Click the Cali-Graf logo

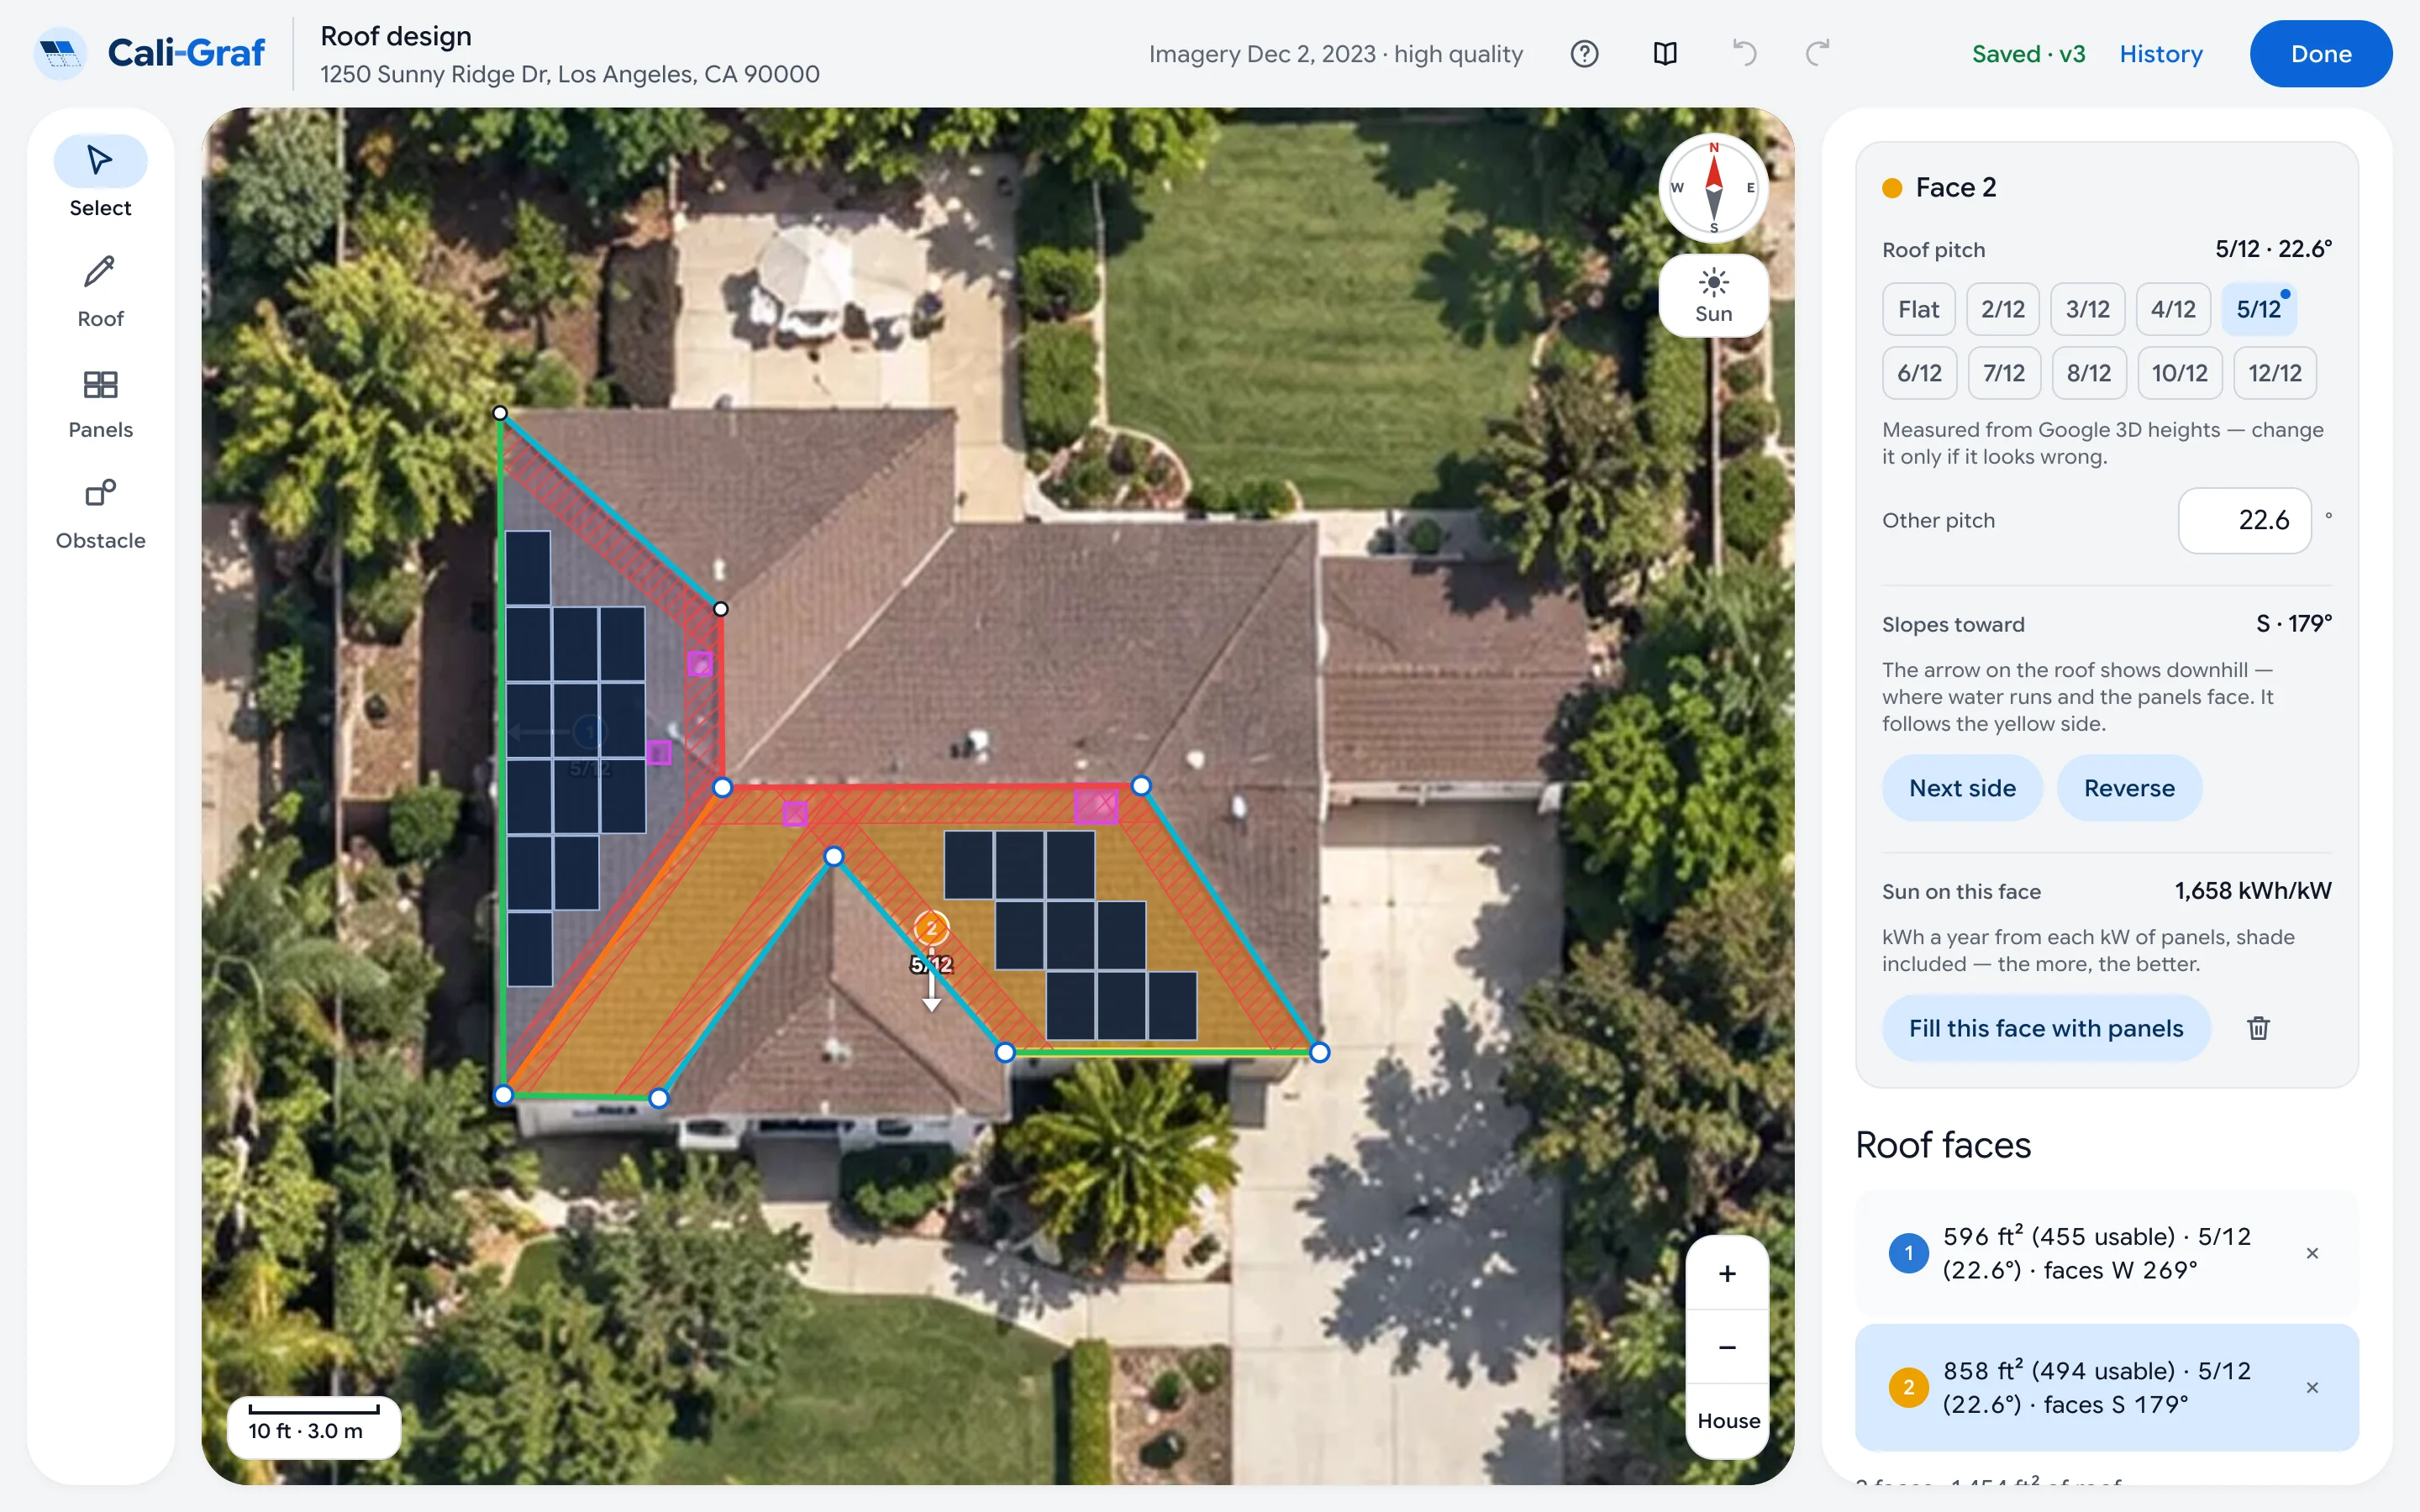[150, 53]
